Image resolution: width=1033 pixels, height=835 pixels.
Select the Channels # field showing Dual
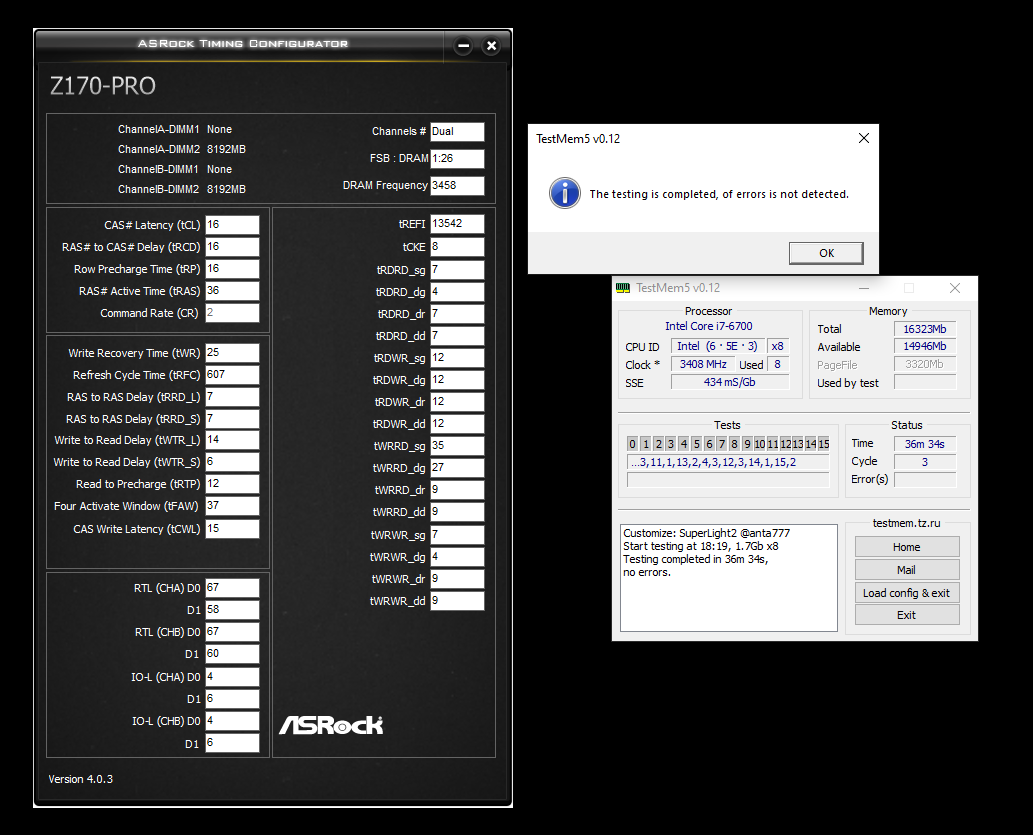[457, 132]
